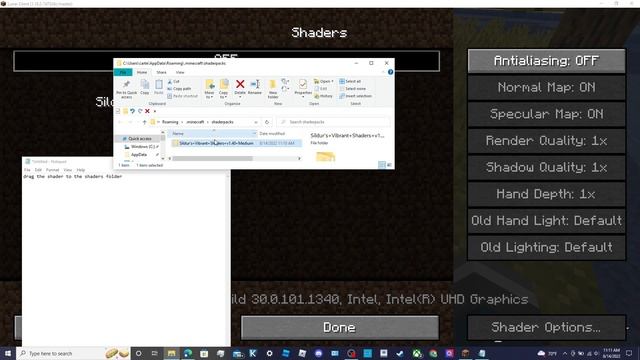The image size is (640, 360).
Task: Open Name column filter dropdown
Action: tap(254, 133)
